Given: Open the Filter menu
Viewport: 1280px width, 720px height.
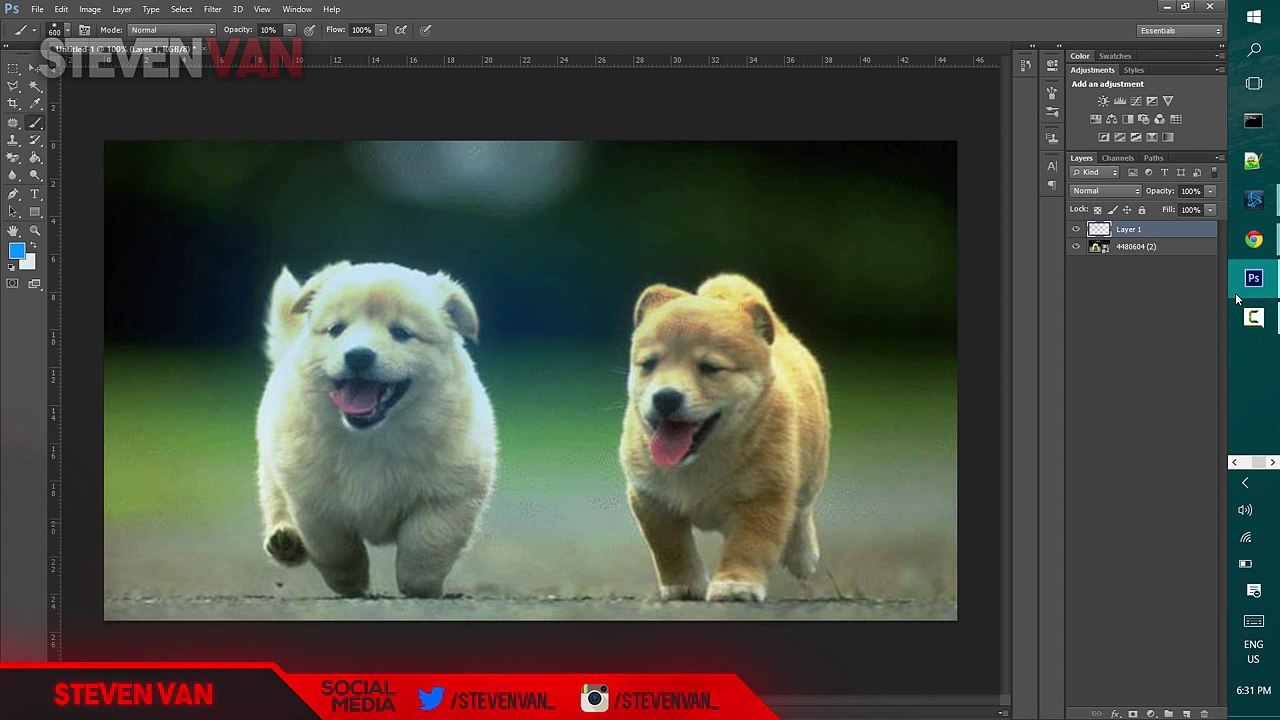Looking at the screenshot, I should (x=212, y=9).
